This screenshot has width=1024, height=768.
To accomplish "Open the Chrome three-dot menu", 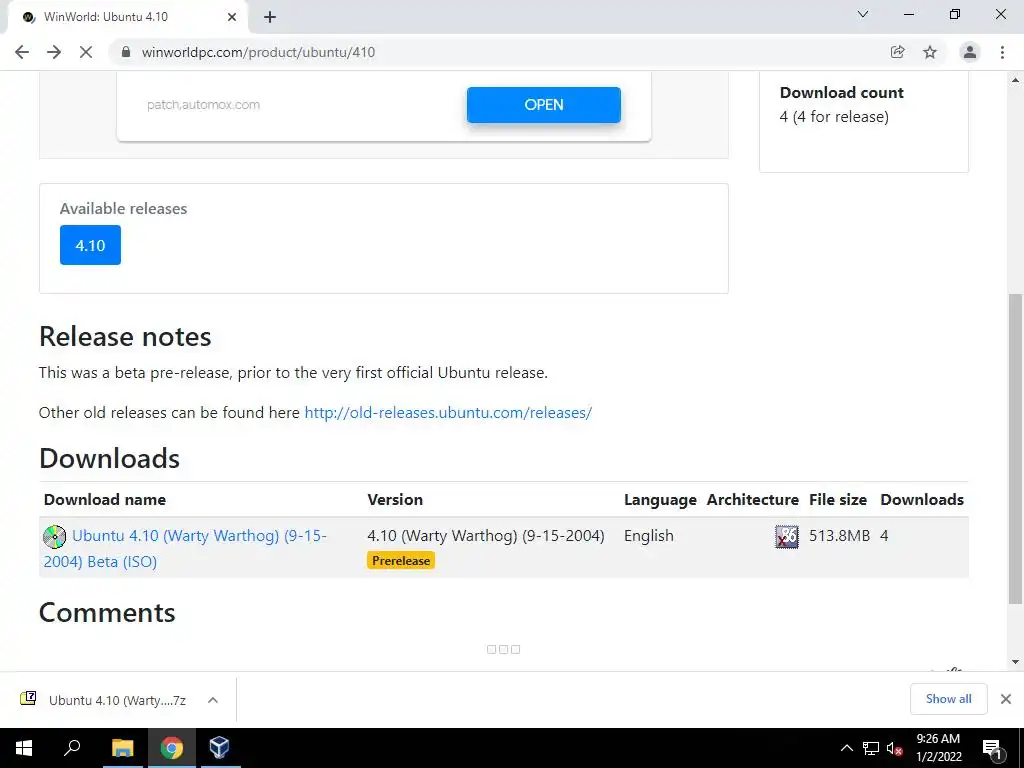I will 1002,52.
